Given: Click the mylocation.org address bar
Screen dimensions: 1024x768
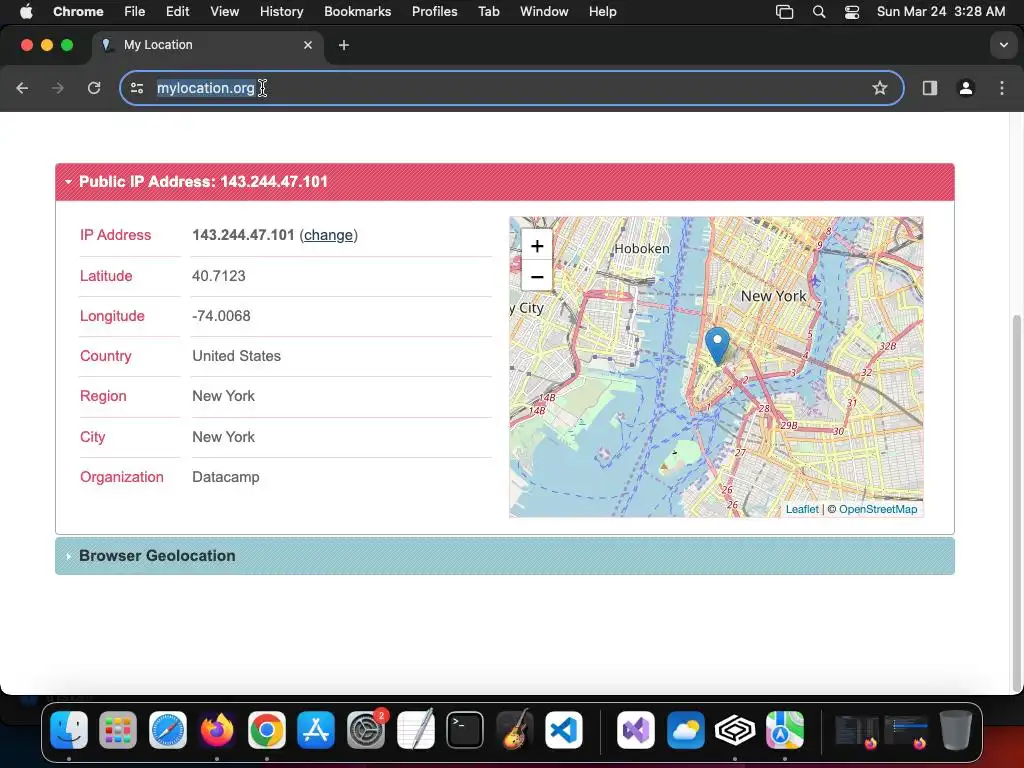Looking at the screenshot, I should point(511,88).
